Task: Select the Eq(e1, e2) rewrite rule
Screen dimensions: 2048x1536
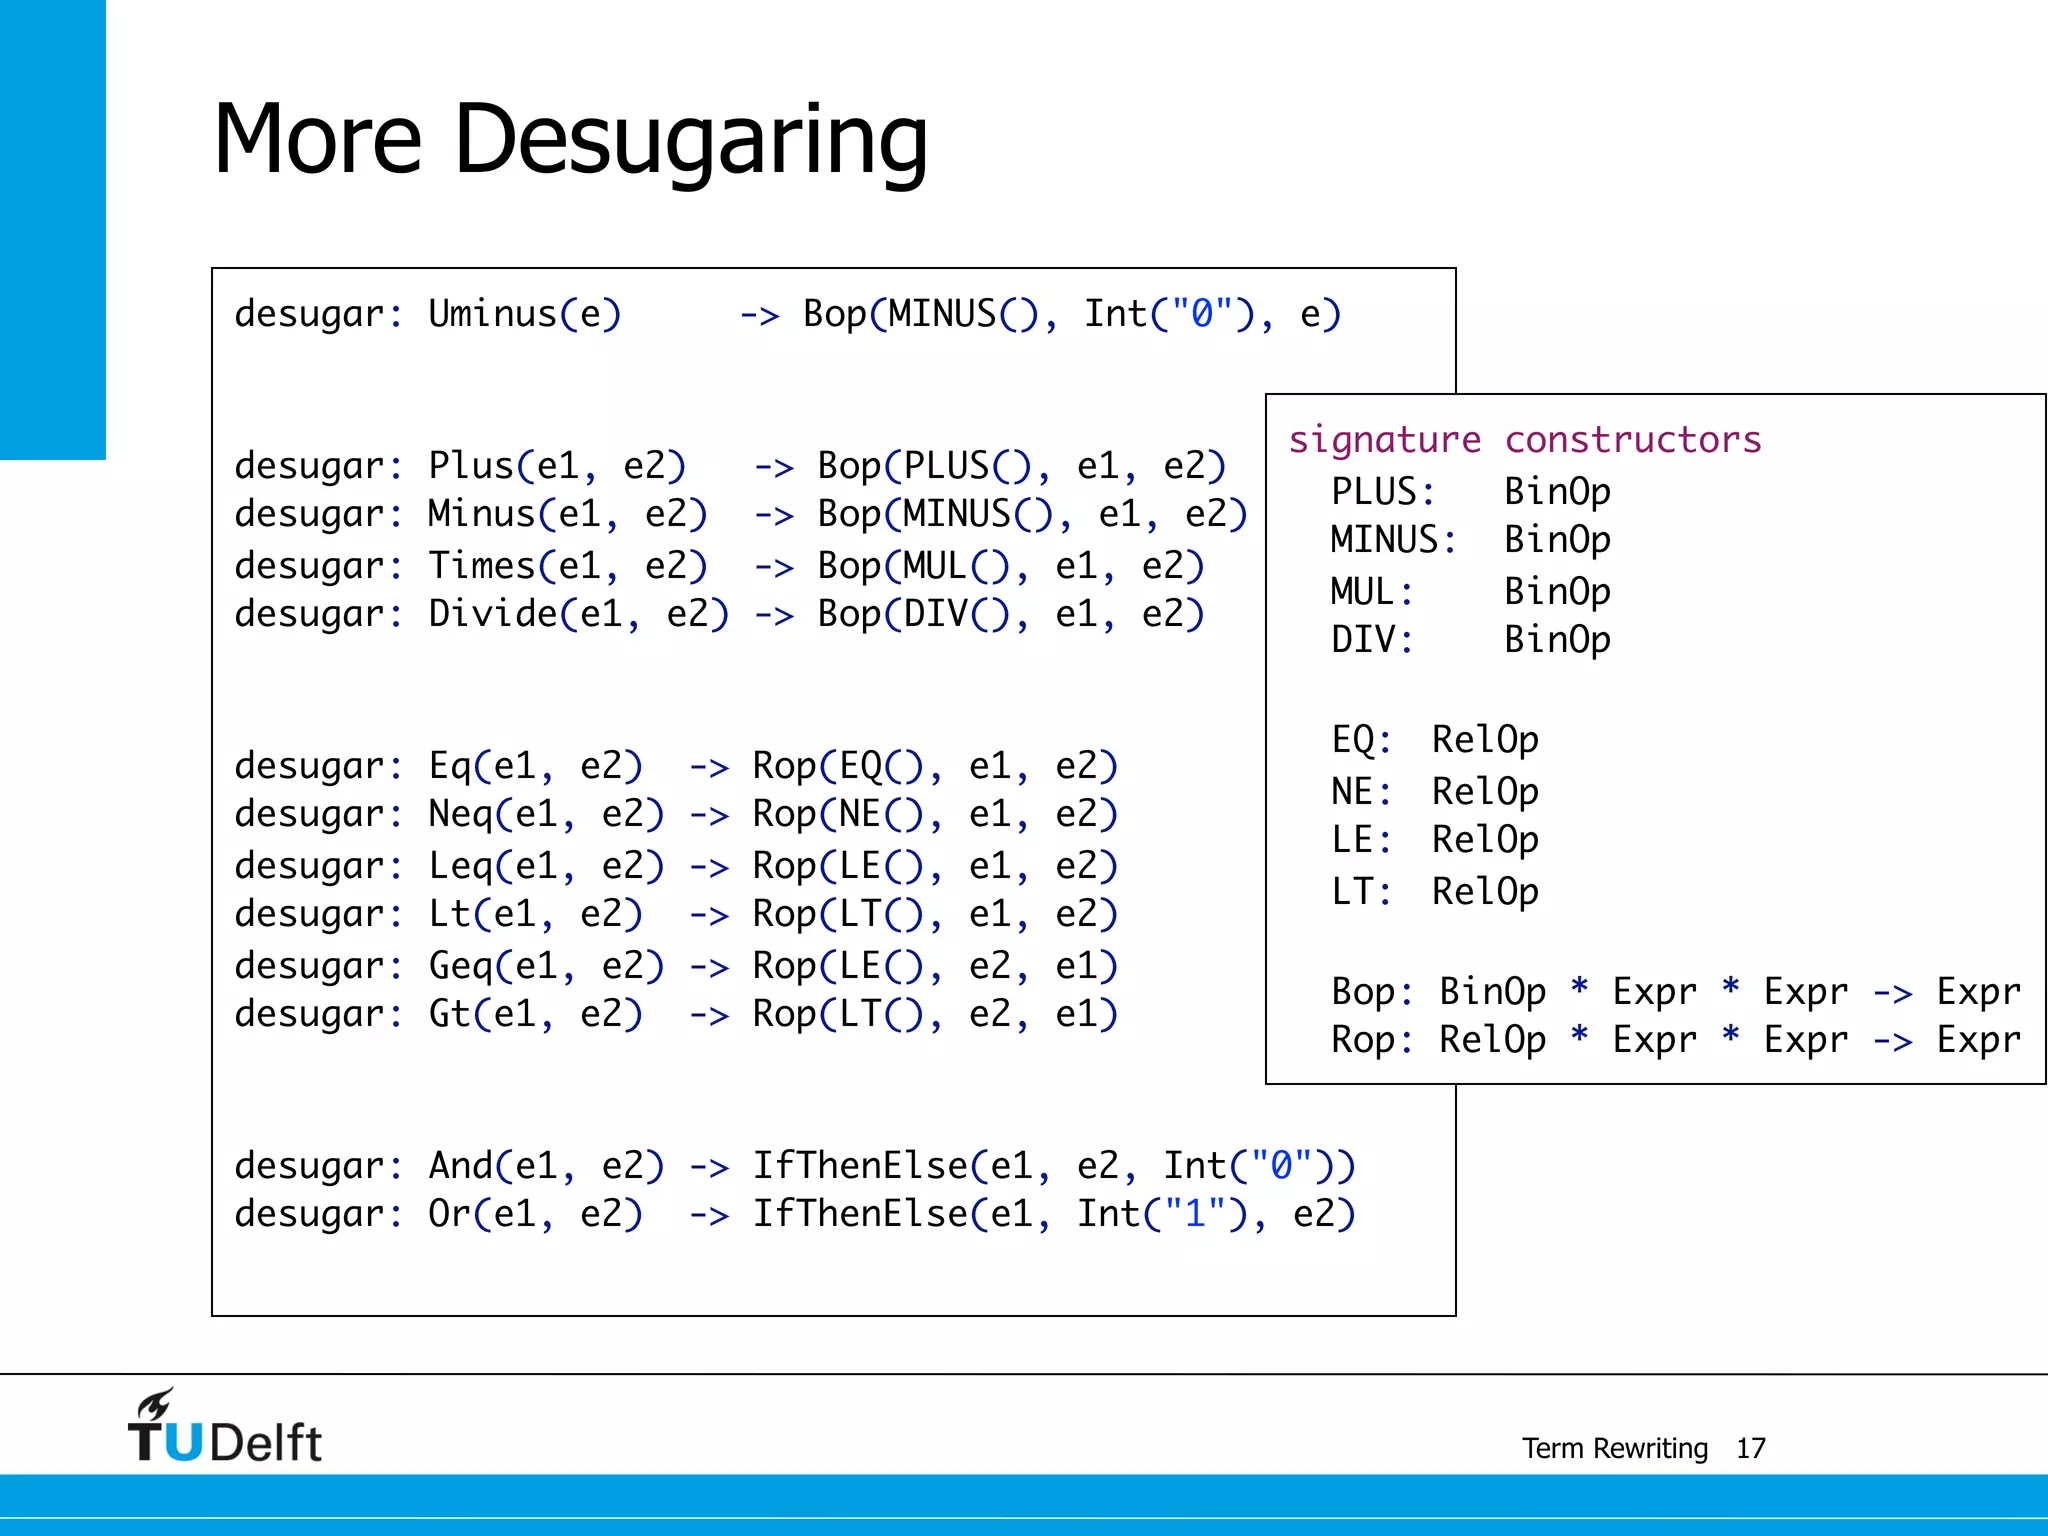Action: tap(676, 766)
